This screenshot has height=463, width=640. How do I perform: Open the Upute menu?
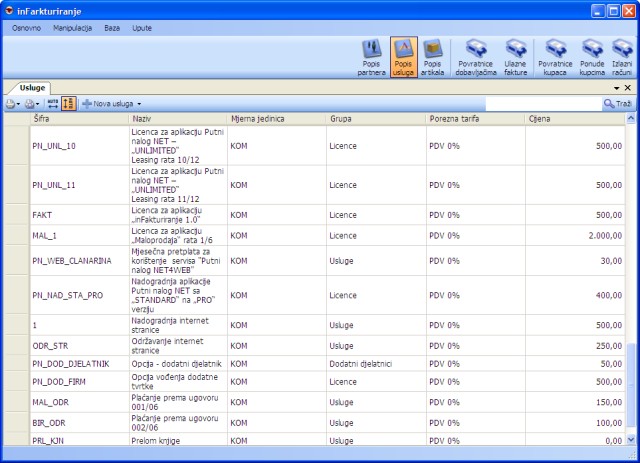(142, 28)
